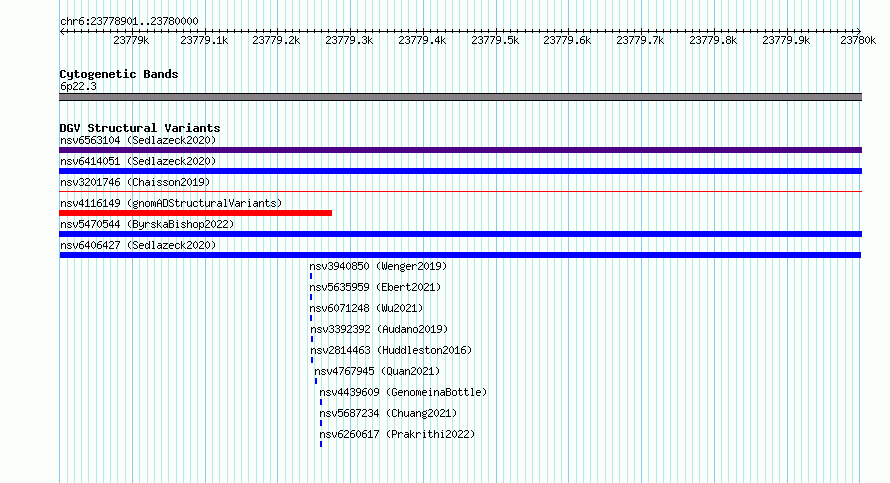Click the 23779.2k ruler label

[276, 40]
